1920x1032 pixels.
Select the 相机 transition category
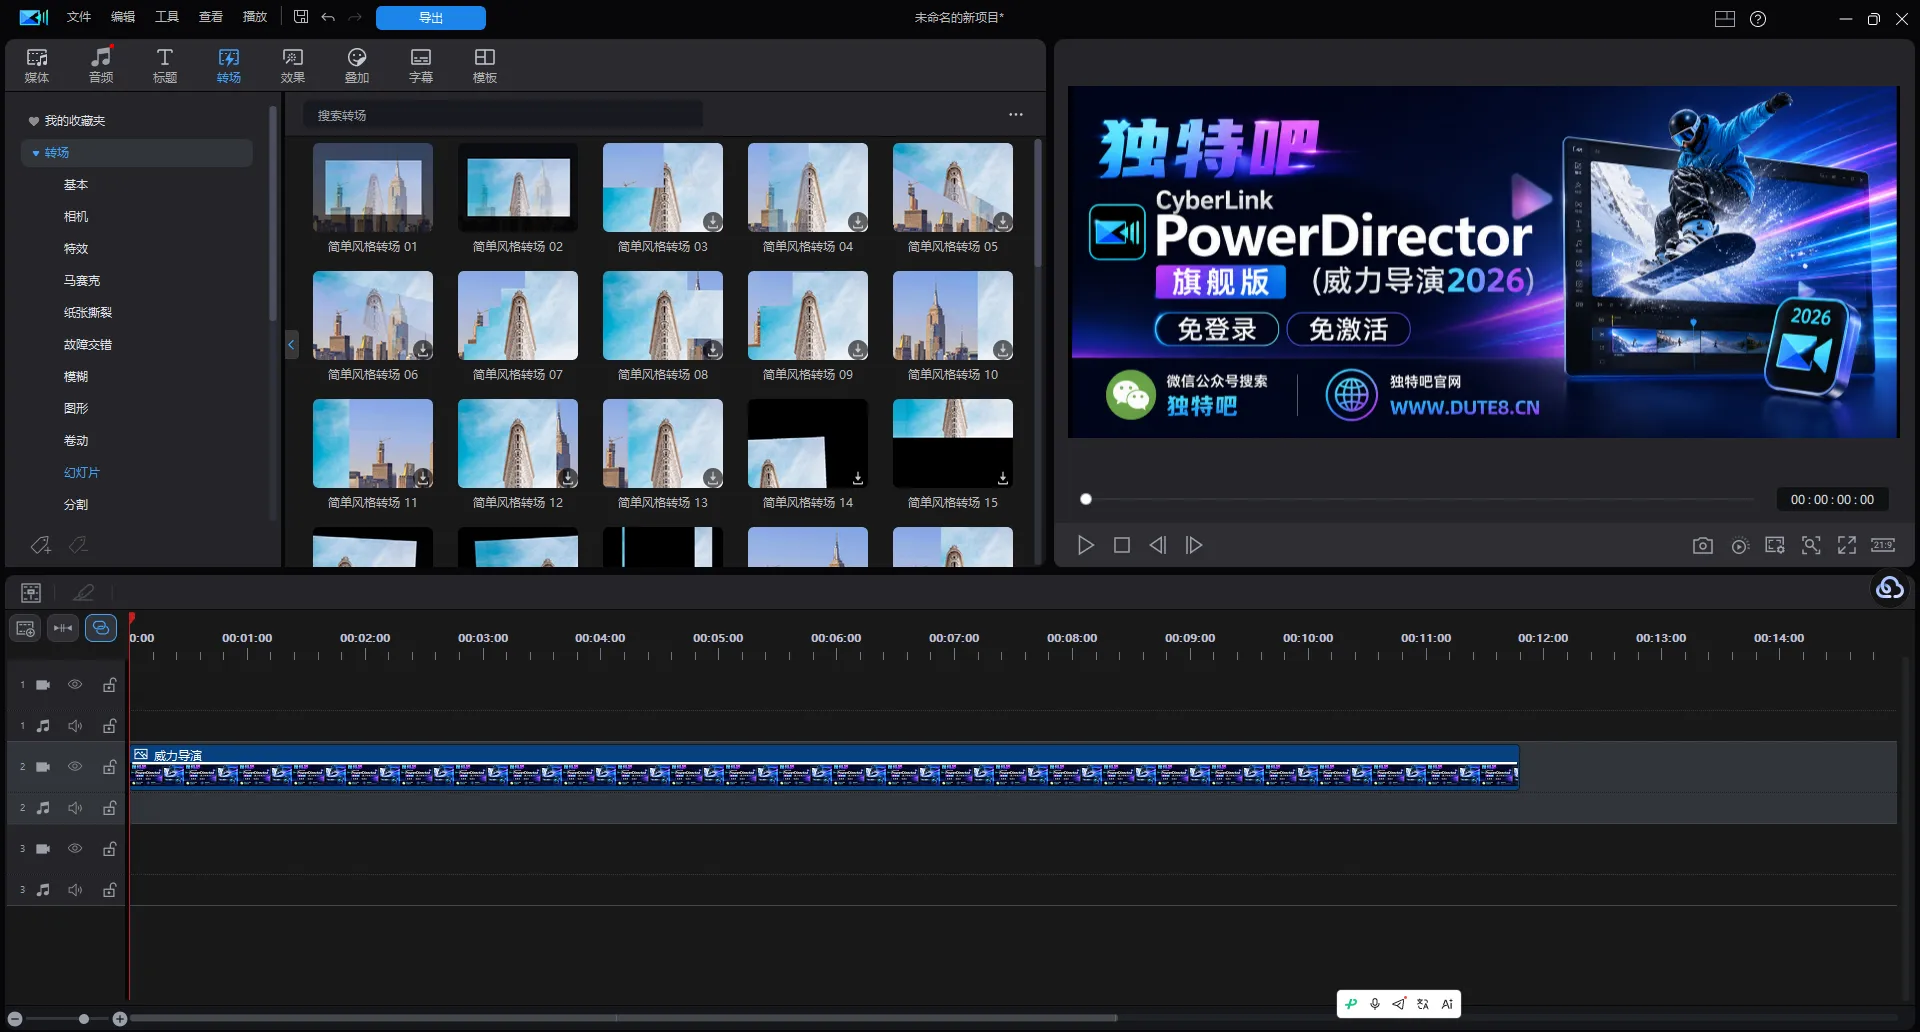(76, 217)
